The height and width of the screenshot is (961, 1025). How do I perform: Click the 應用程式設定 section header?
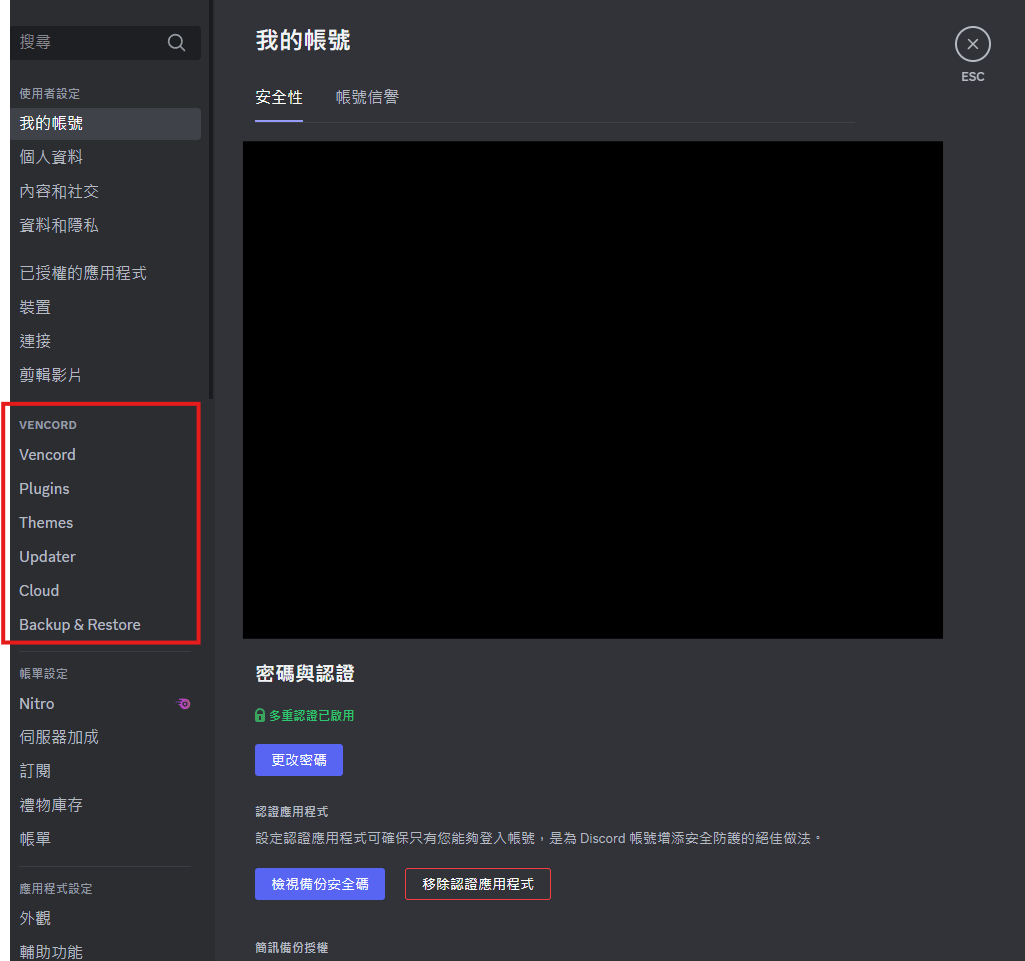pyautogui.click(x=56, y=888)
